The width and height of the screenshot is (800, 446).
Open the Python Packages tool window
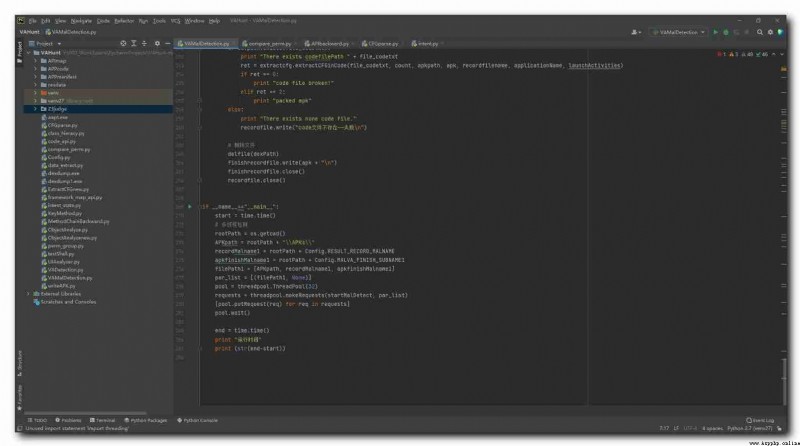(146, 420)
